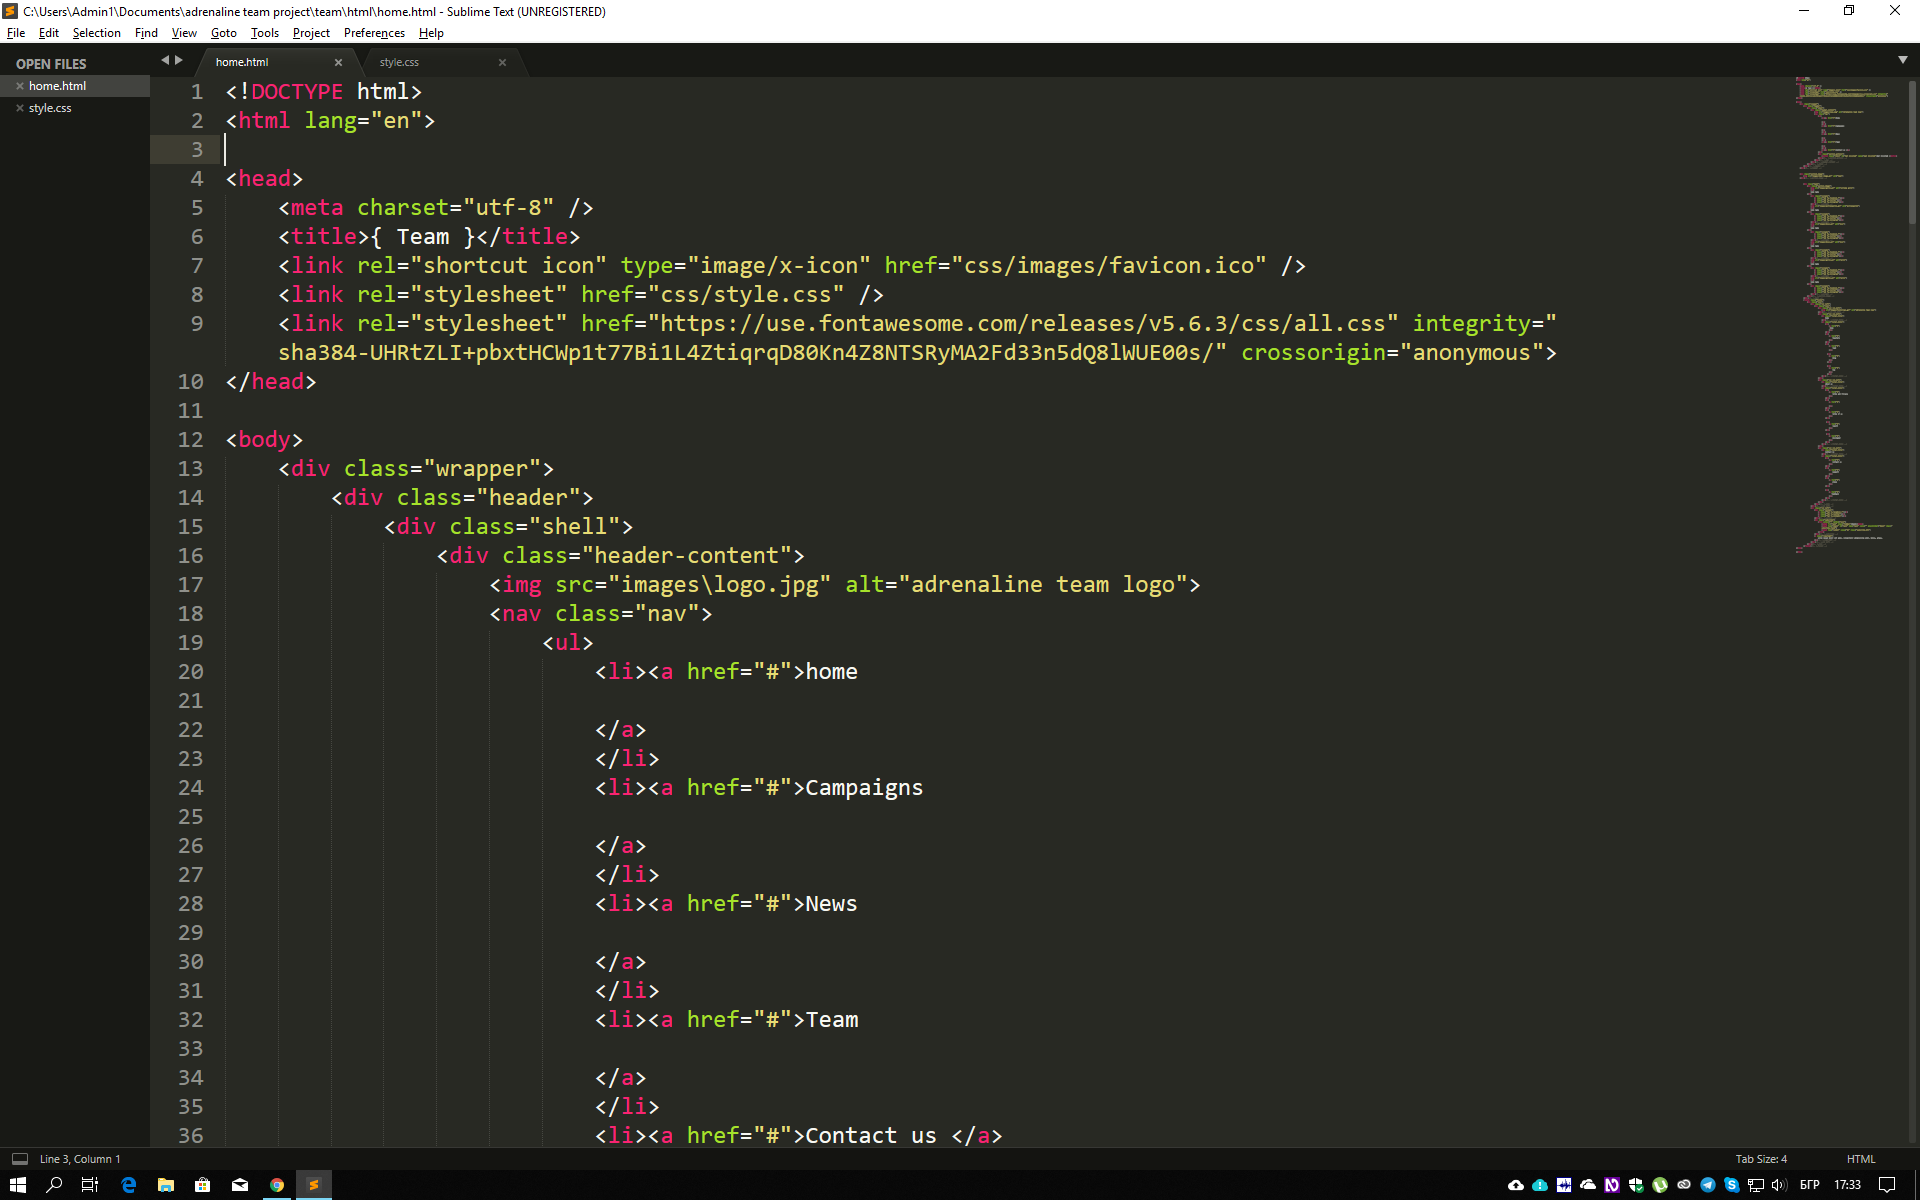
Task: Launch Microsoft Edge from the taskbar
Action: (128, 1185)
